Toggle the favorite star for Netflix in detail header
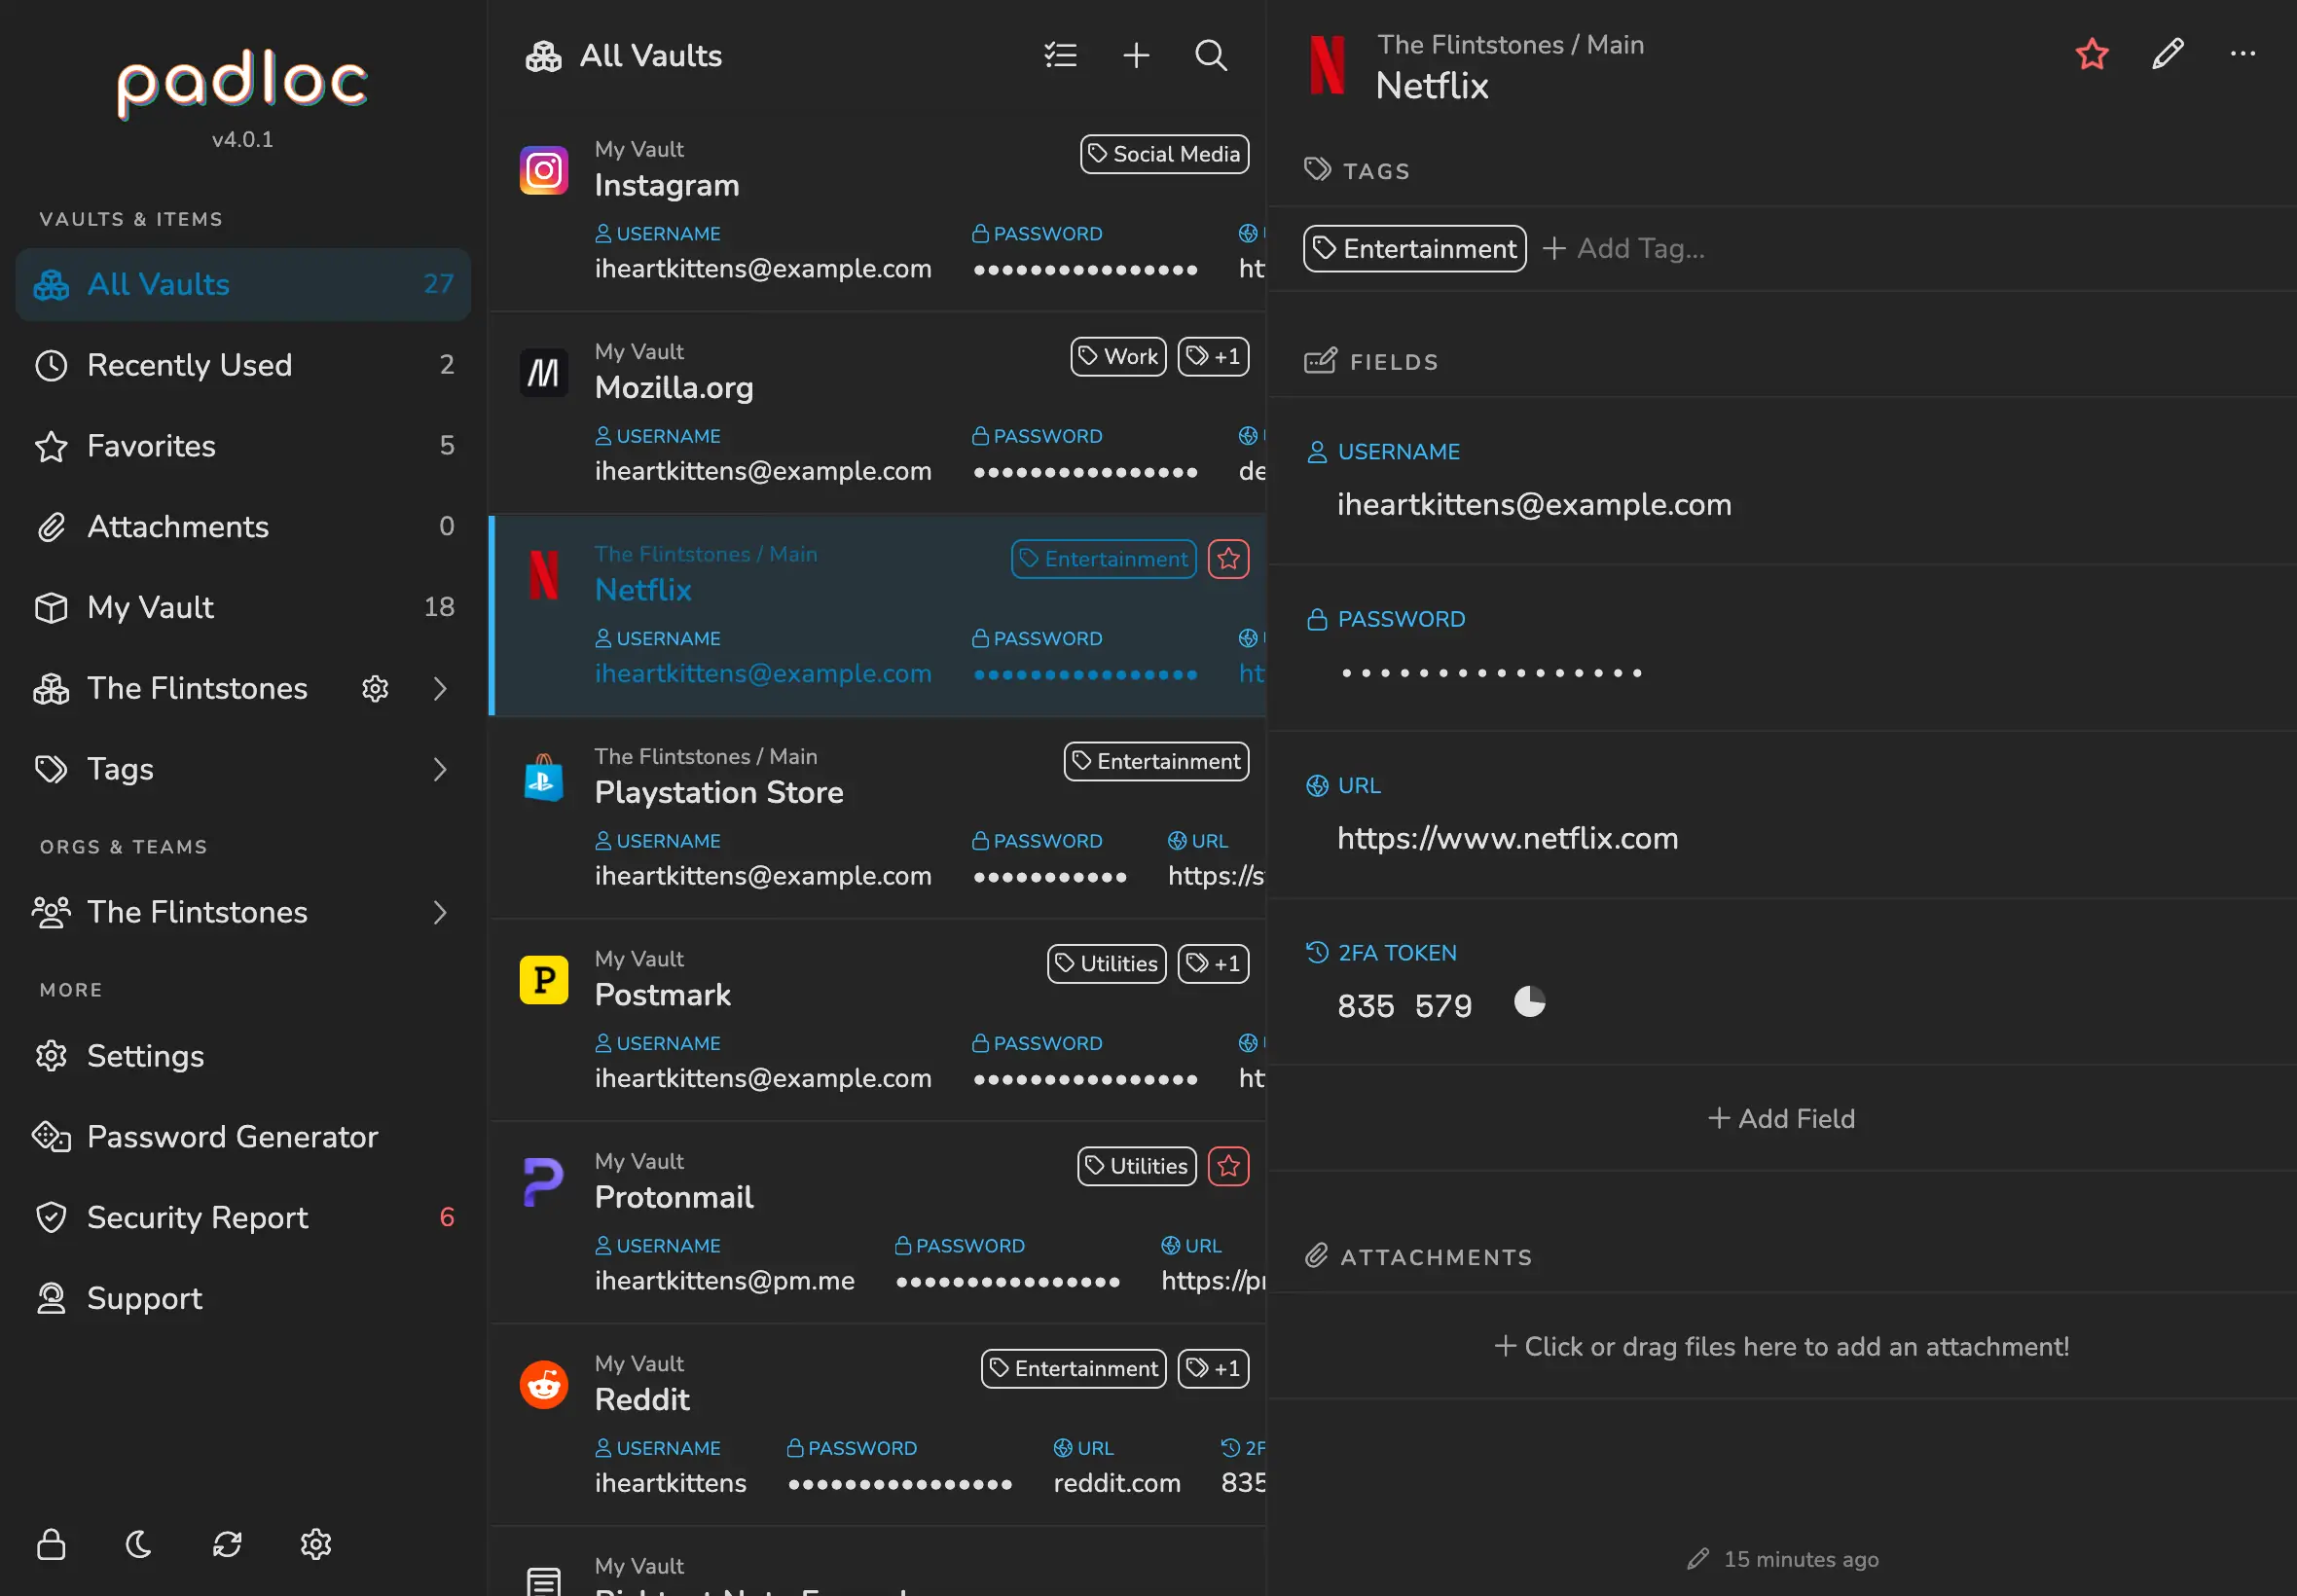This screenshot has height=1596, width=2297. pyautogui.click(x=2092, y=54)
